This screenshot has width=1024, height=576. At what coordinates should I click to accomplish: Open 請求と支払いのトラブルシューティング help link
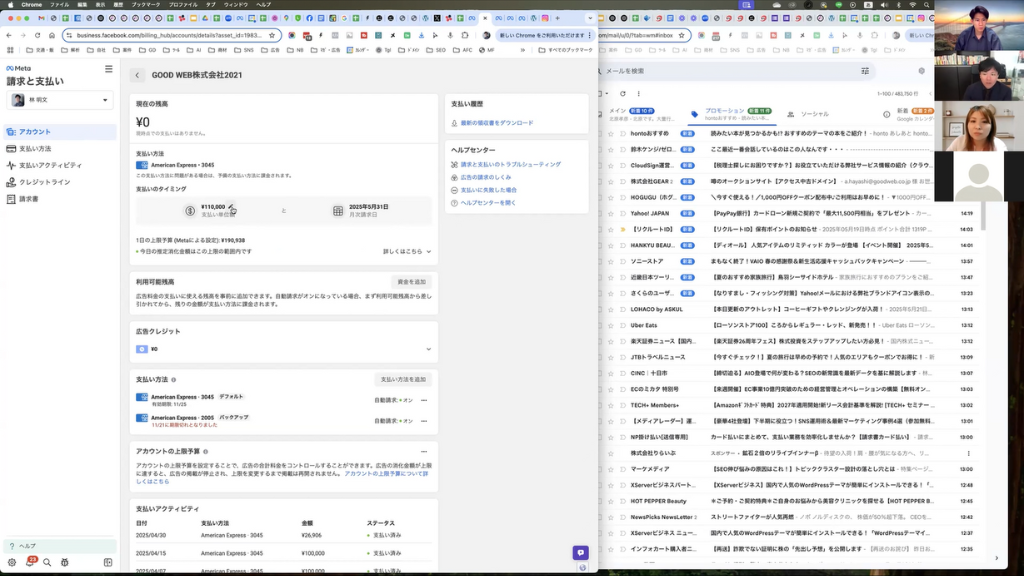click(x=511, y=165)
